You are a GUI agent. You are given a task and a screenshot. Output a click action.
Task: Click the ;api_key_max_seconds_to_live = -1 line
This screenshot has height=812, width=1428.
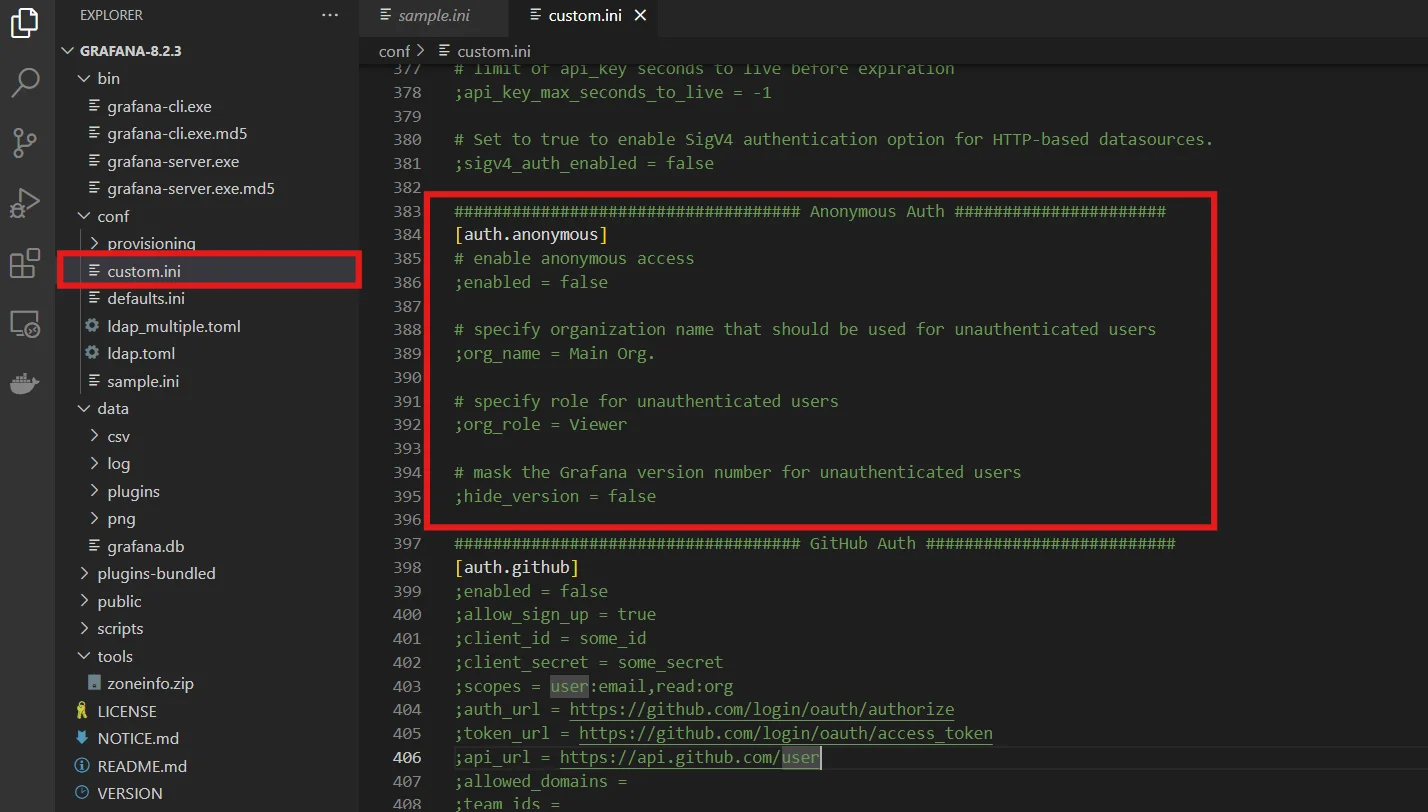click(613, 92)
